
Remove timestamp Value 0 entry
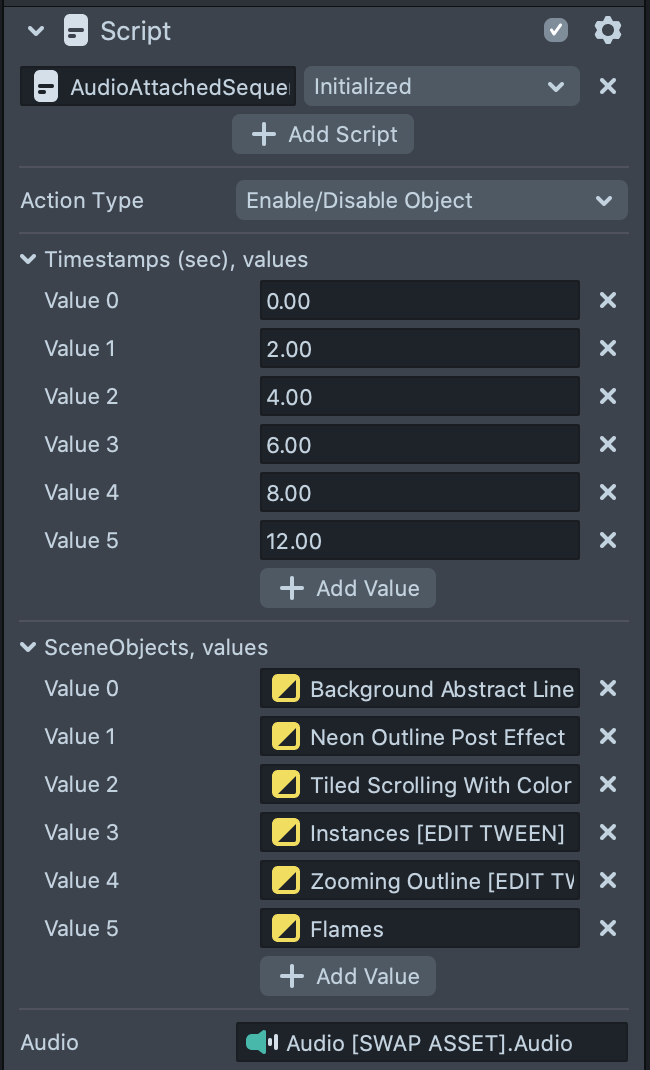[x=607, y=300]
